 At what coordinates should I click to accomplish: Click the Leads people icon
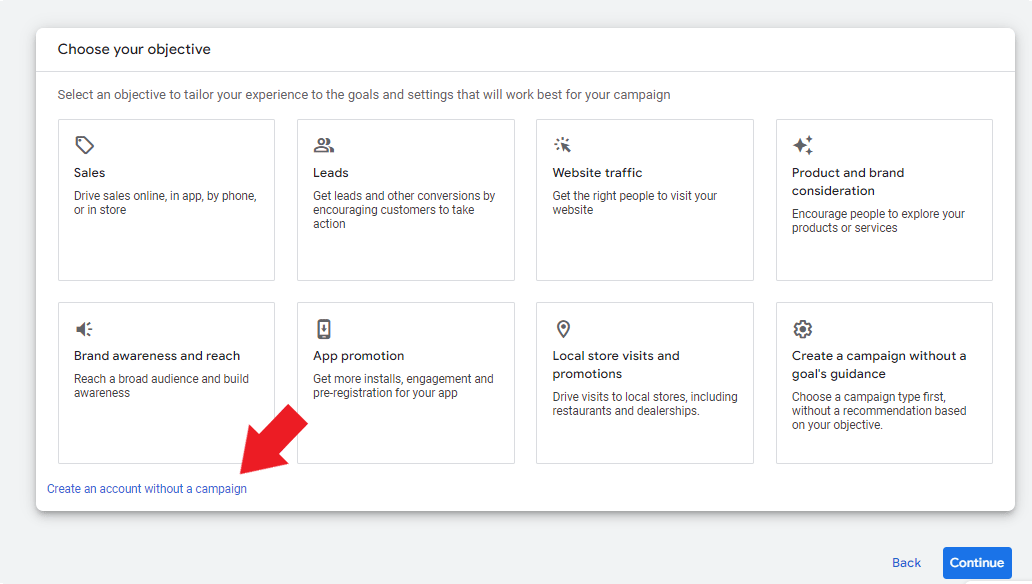pyautogui.click(x=324, y=145)
